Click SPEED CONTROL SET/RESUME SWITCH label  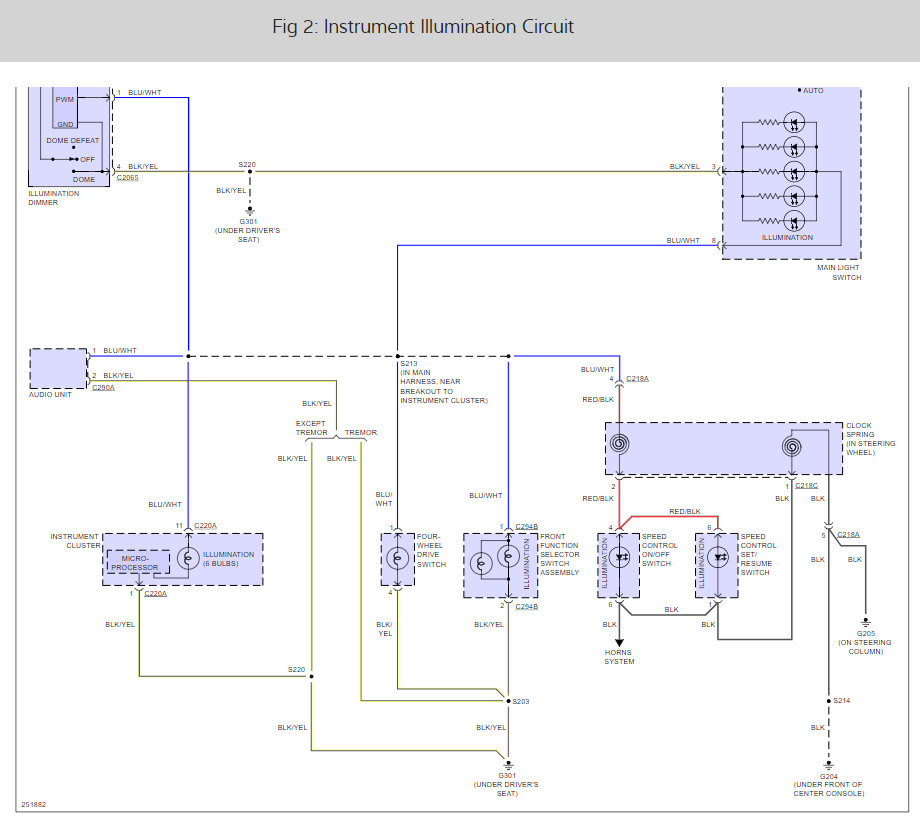[x=758, y=554]
